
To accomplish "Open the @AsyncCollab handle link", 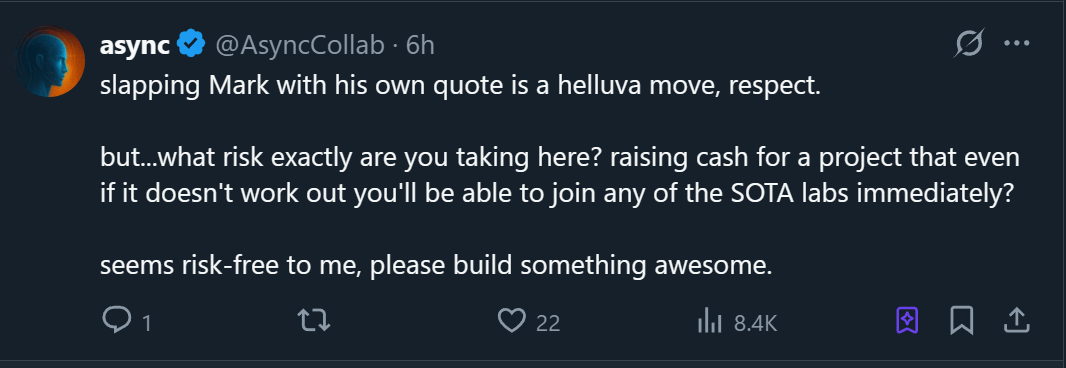I will click(299, 46).
